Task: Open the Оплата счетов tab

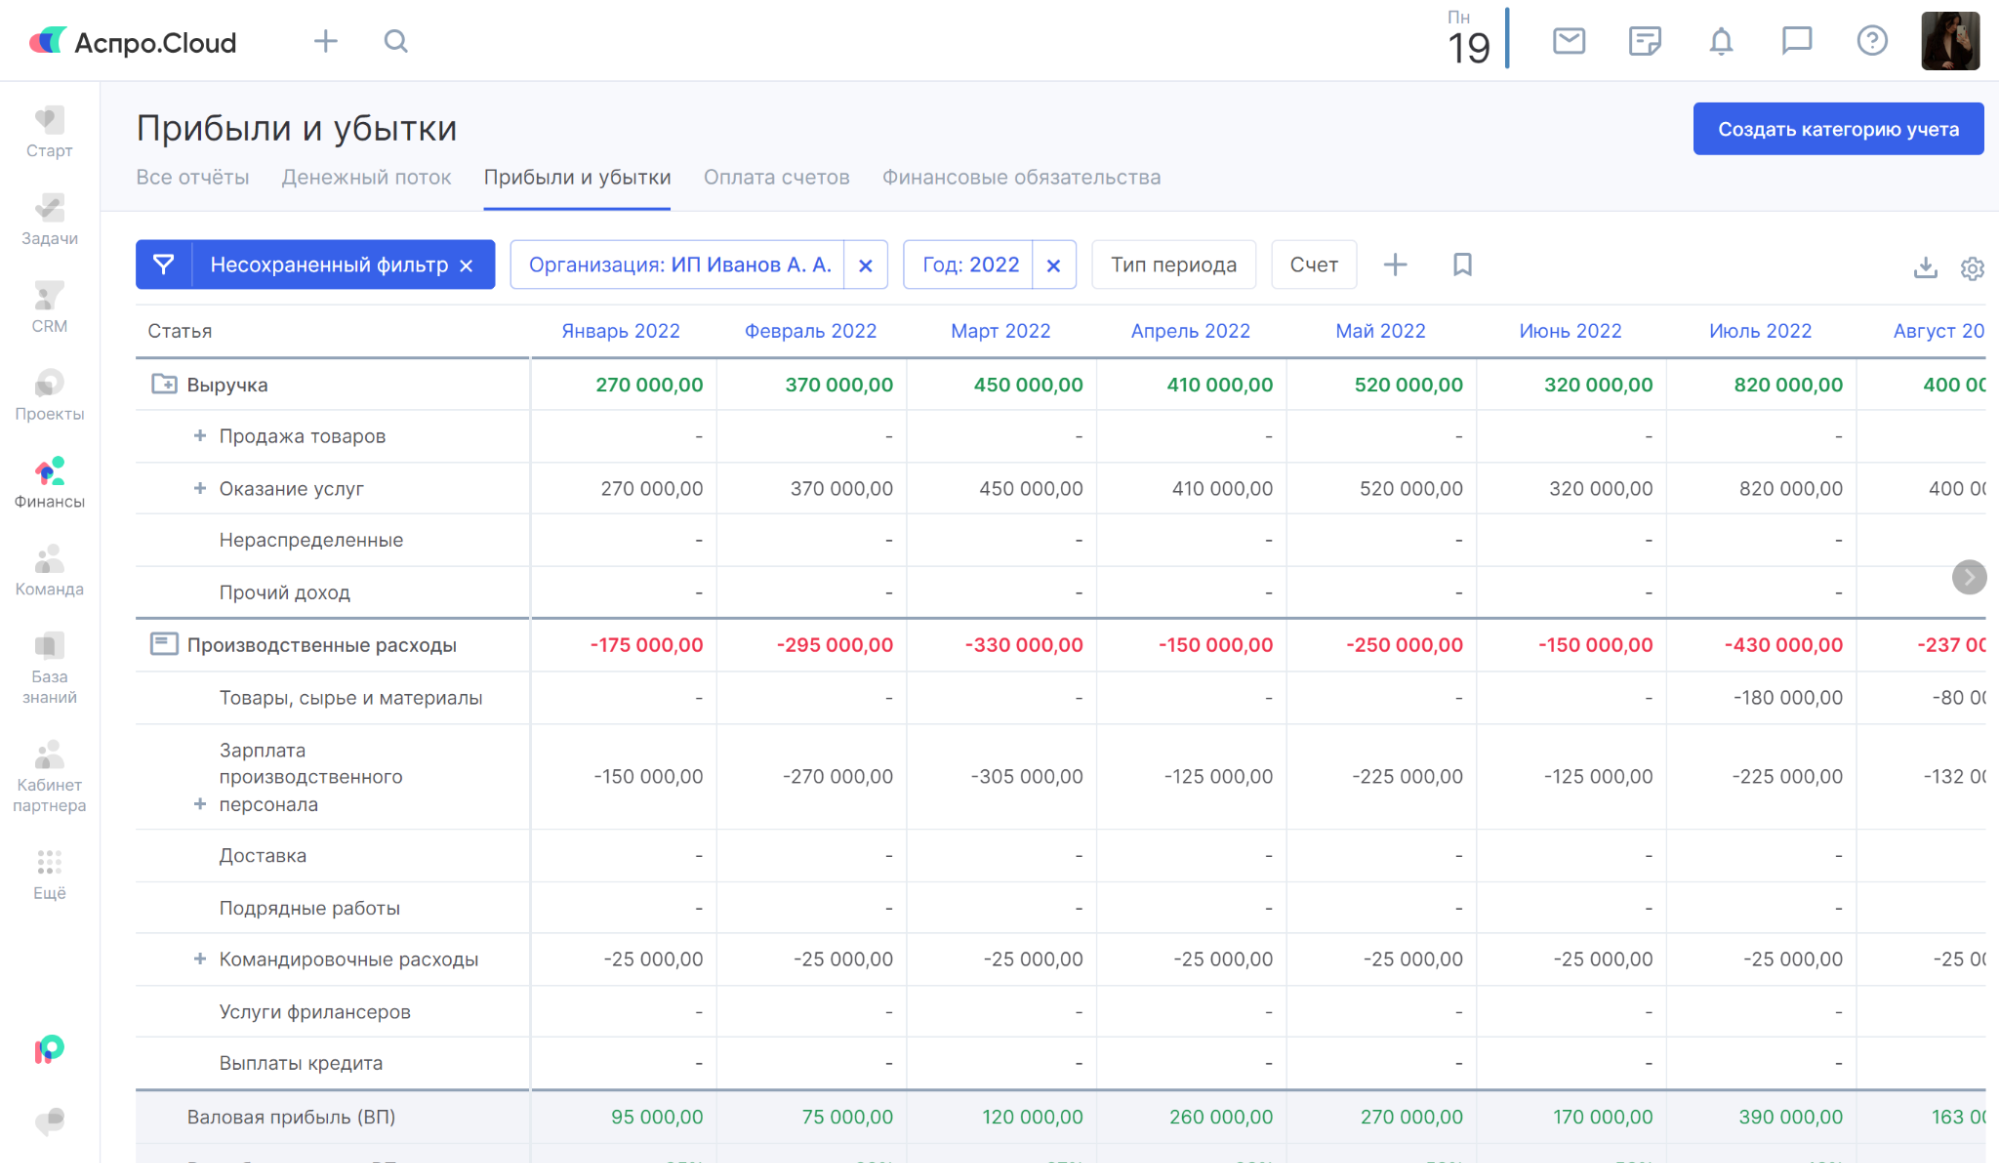Action: pyautogui.click(x=776, y=177)
